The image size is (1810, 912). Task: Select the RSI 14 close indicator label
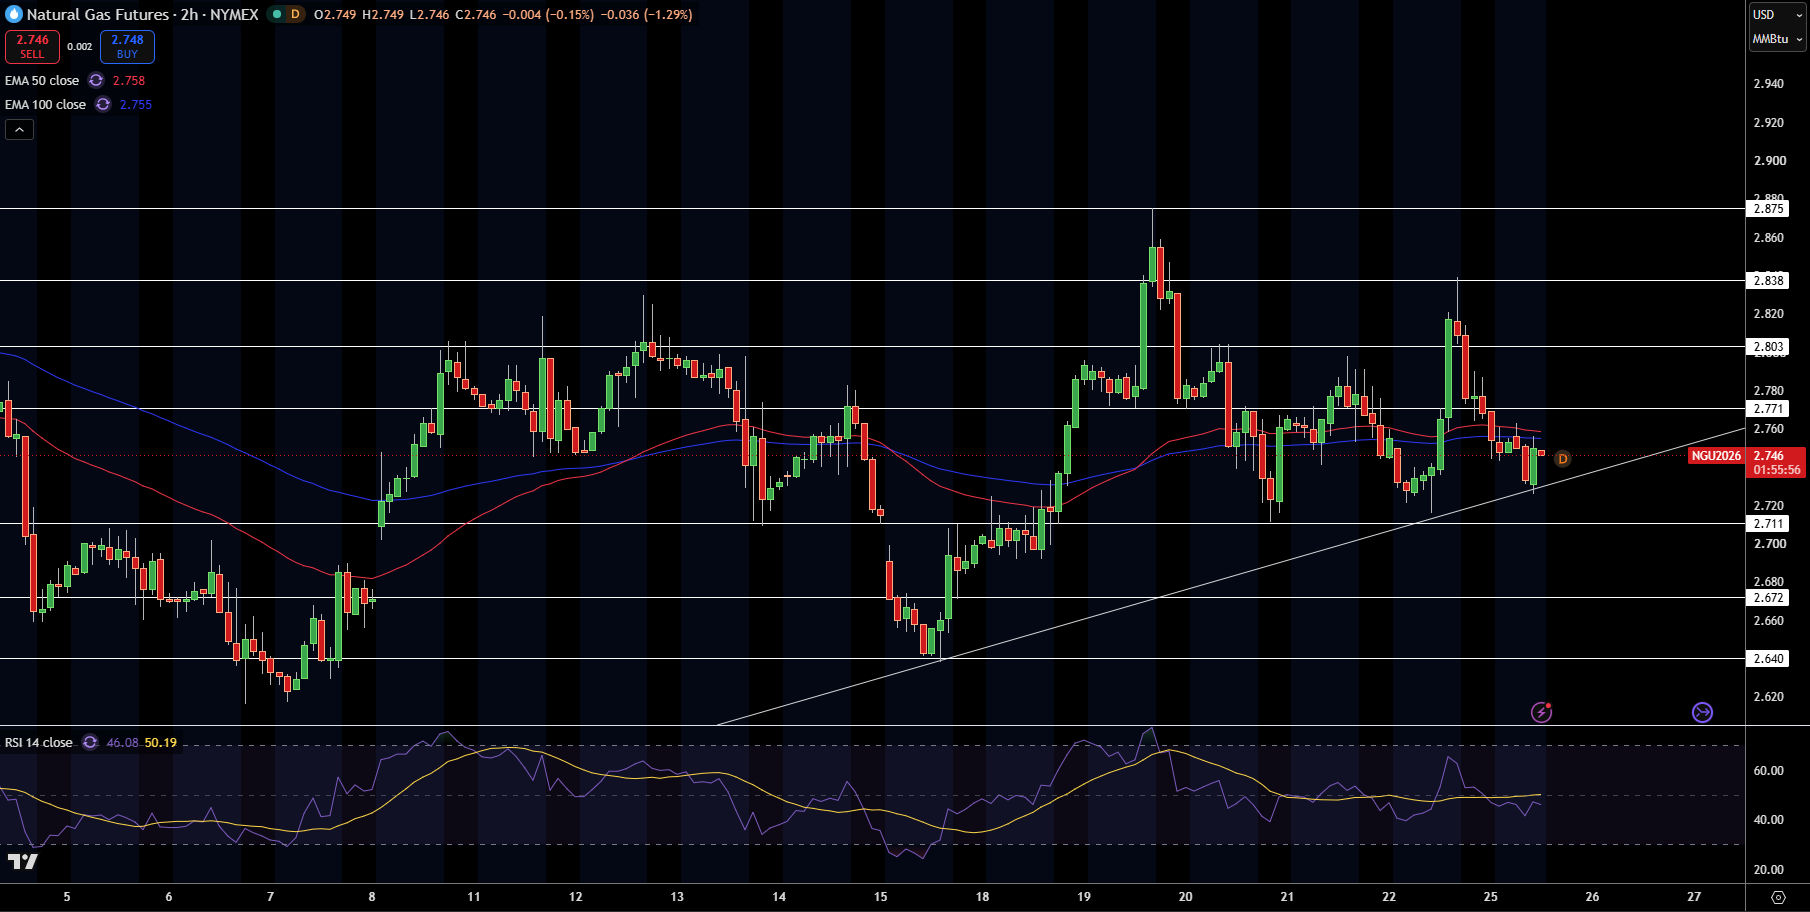39,743
